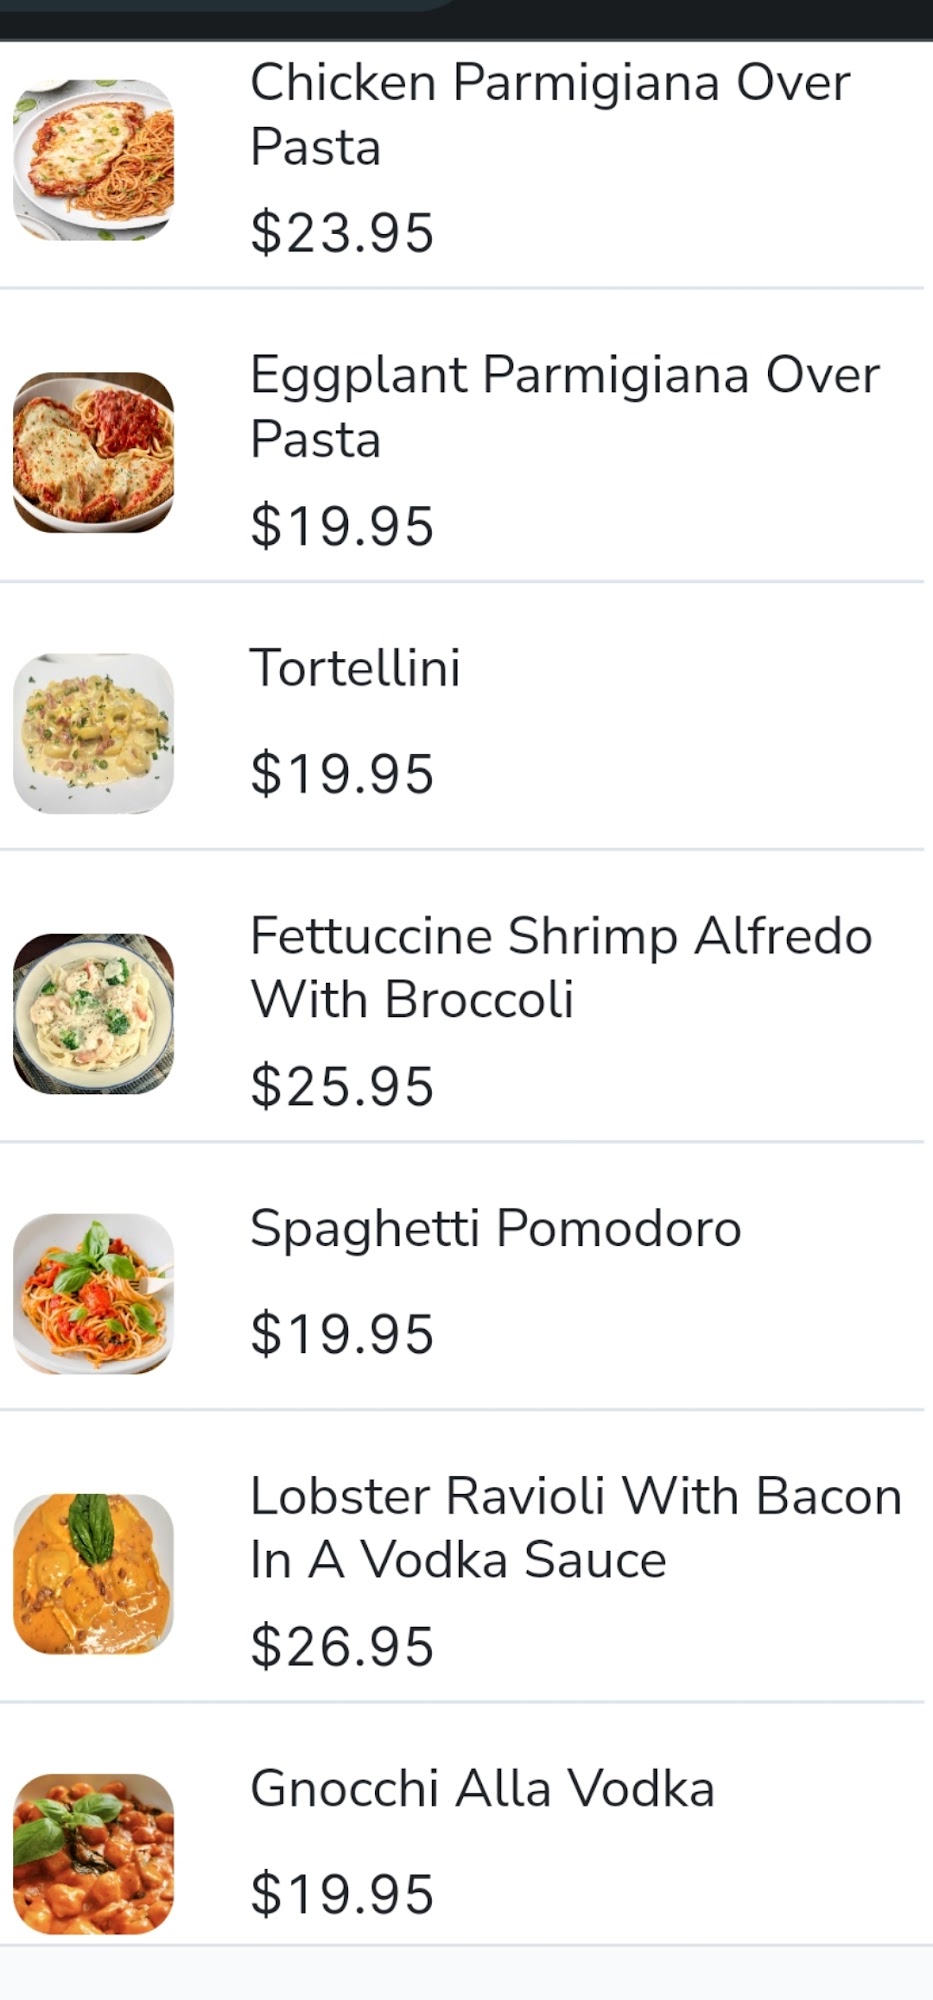This screenshot has height=2000, width=933.
Task: Tap the Eggplant Parmigiana dish photo
Action: [93, 452]
